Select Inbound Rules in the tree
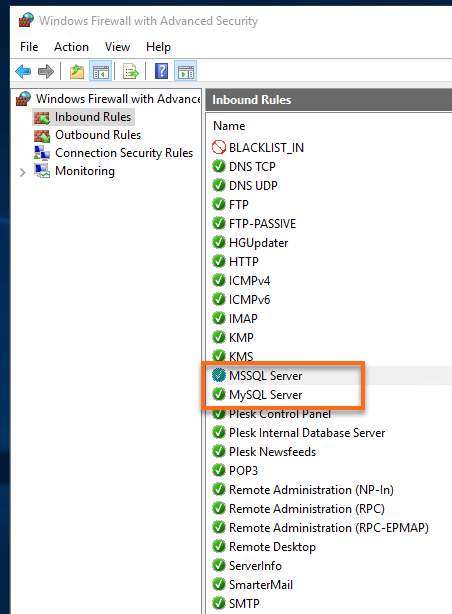452x614 pixels. (x=93, y=117)
